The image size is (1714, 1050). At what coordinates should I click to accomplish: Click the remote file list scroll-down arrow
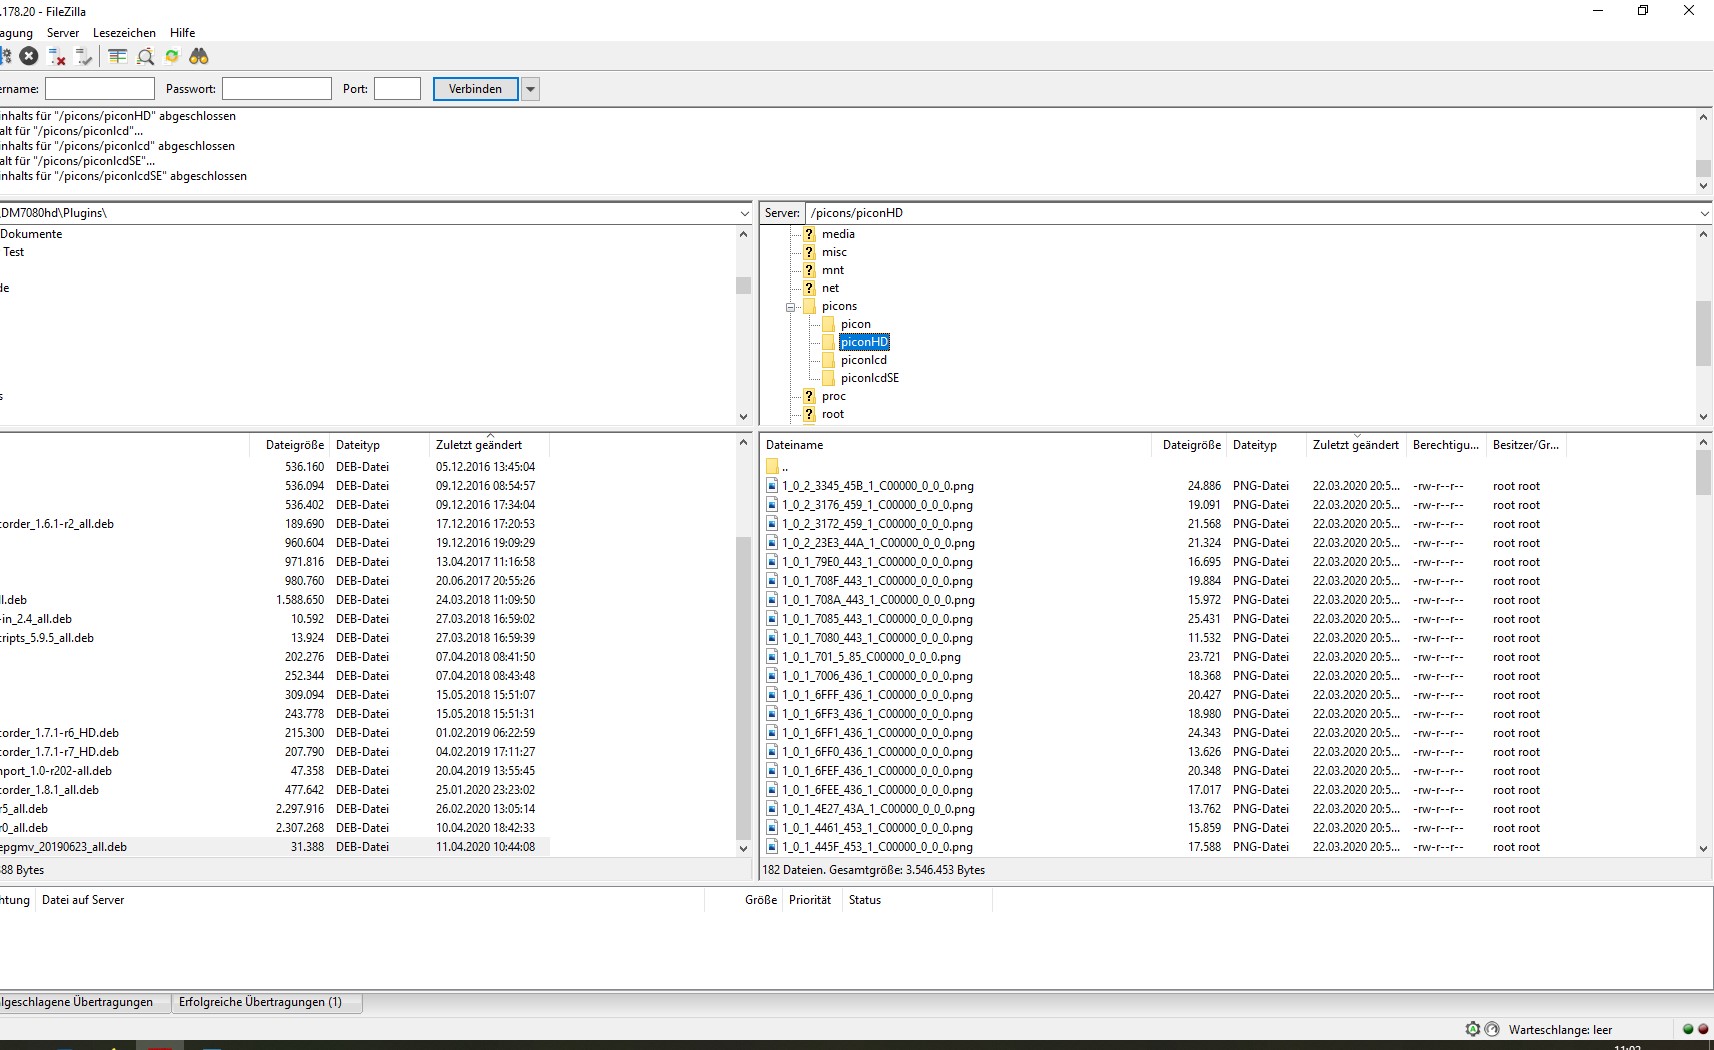1703,848
